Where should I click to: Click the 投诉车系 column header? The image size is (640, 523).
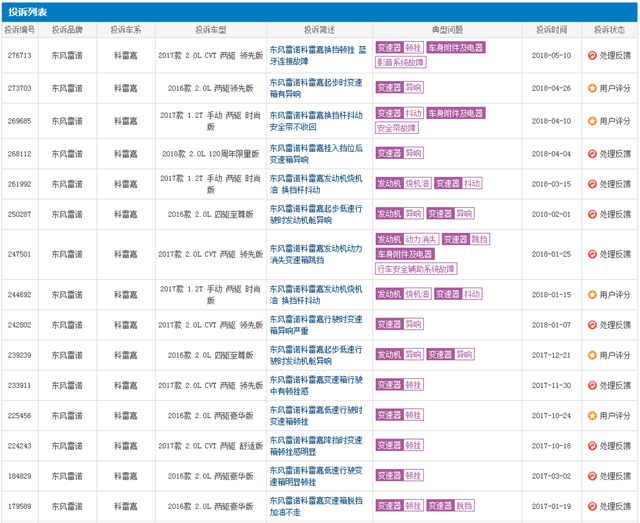(126, 30)
